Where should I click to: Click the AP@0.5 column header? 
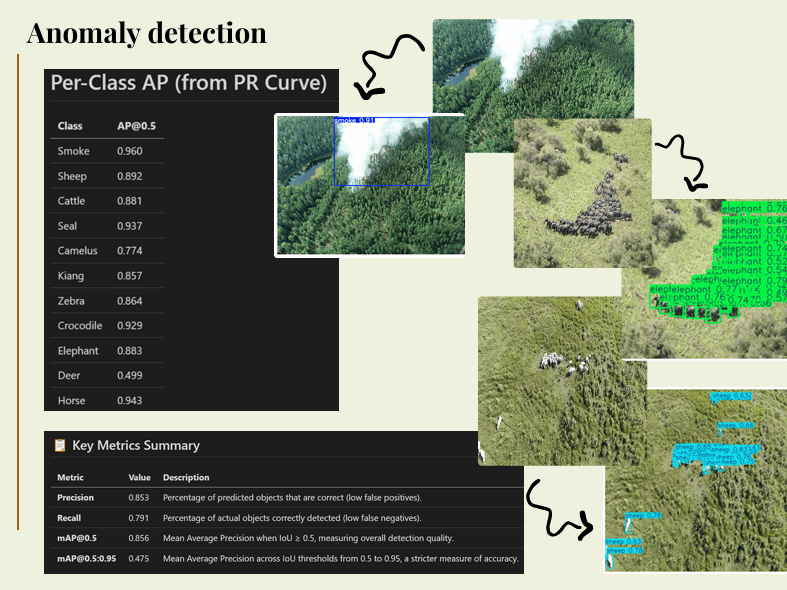pos(136,126)
